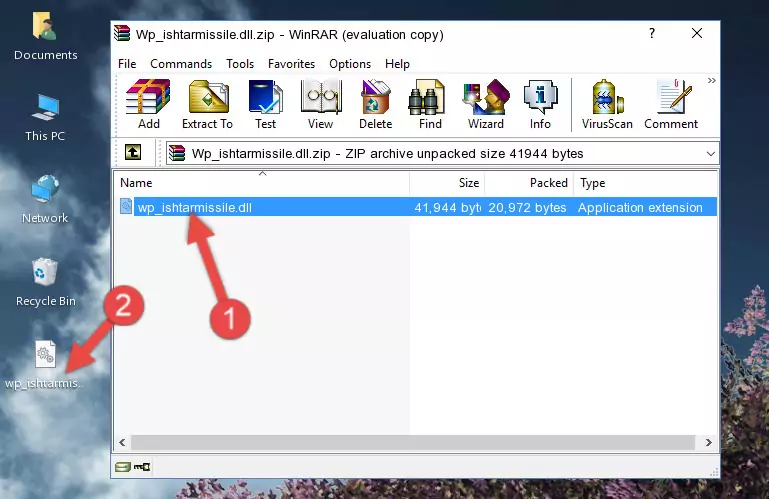Image resolution: width=769 pixels, height=499 pixels.
Task: Click the View toolbar icon
Action: point(321,104)
